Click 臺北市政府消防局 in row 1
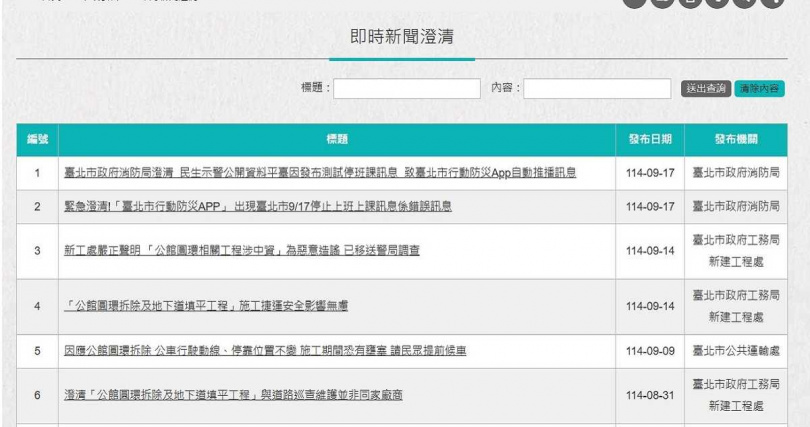 click(736, 173)
